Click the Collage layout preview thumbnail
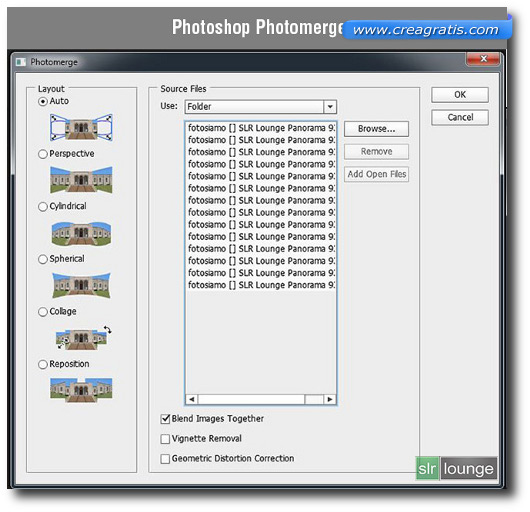Screen dimensions: 530x512 (x=83, y=338)
